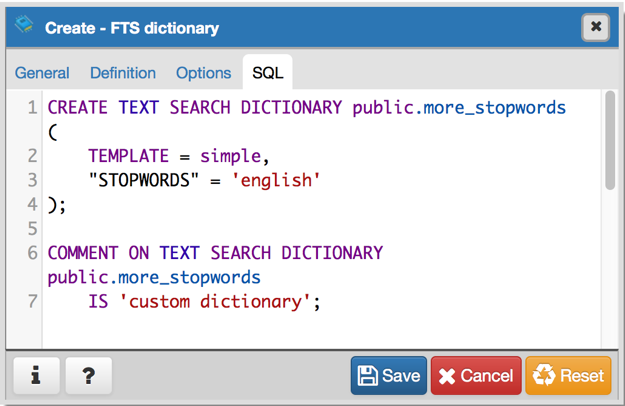
Task: Click the 'english' stopwords string value
Action: [x=274, y=180]
